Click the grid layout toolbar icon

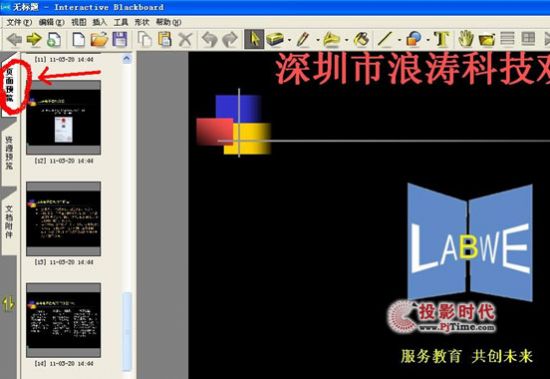(x=528, y=39)
